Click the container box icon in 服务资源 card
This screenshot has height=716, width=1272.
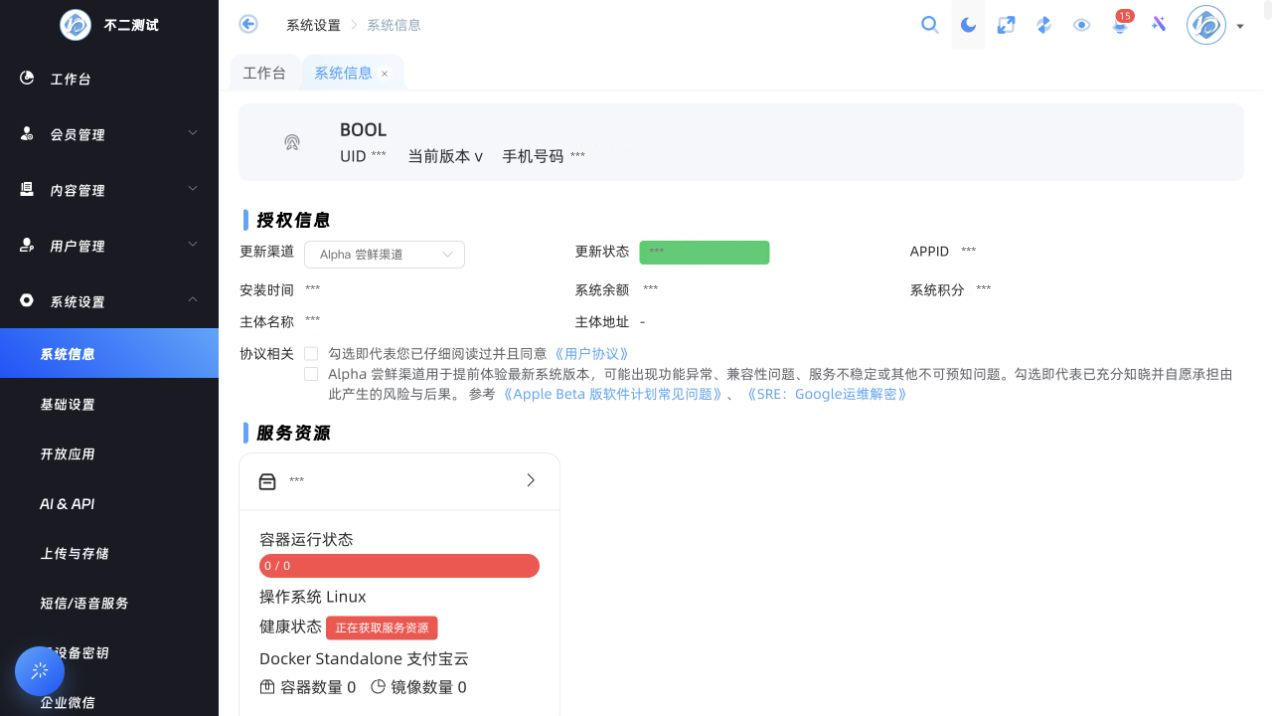(x=267, y=481)
